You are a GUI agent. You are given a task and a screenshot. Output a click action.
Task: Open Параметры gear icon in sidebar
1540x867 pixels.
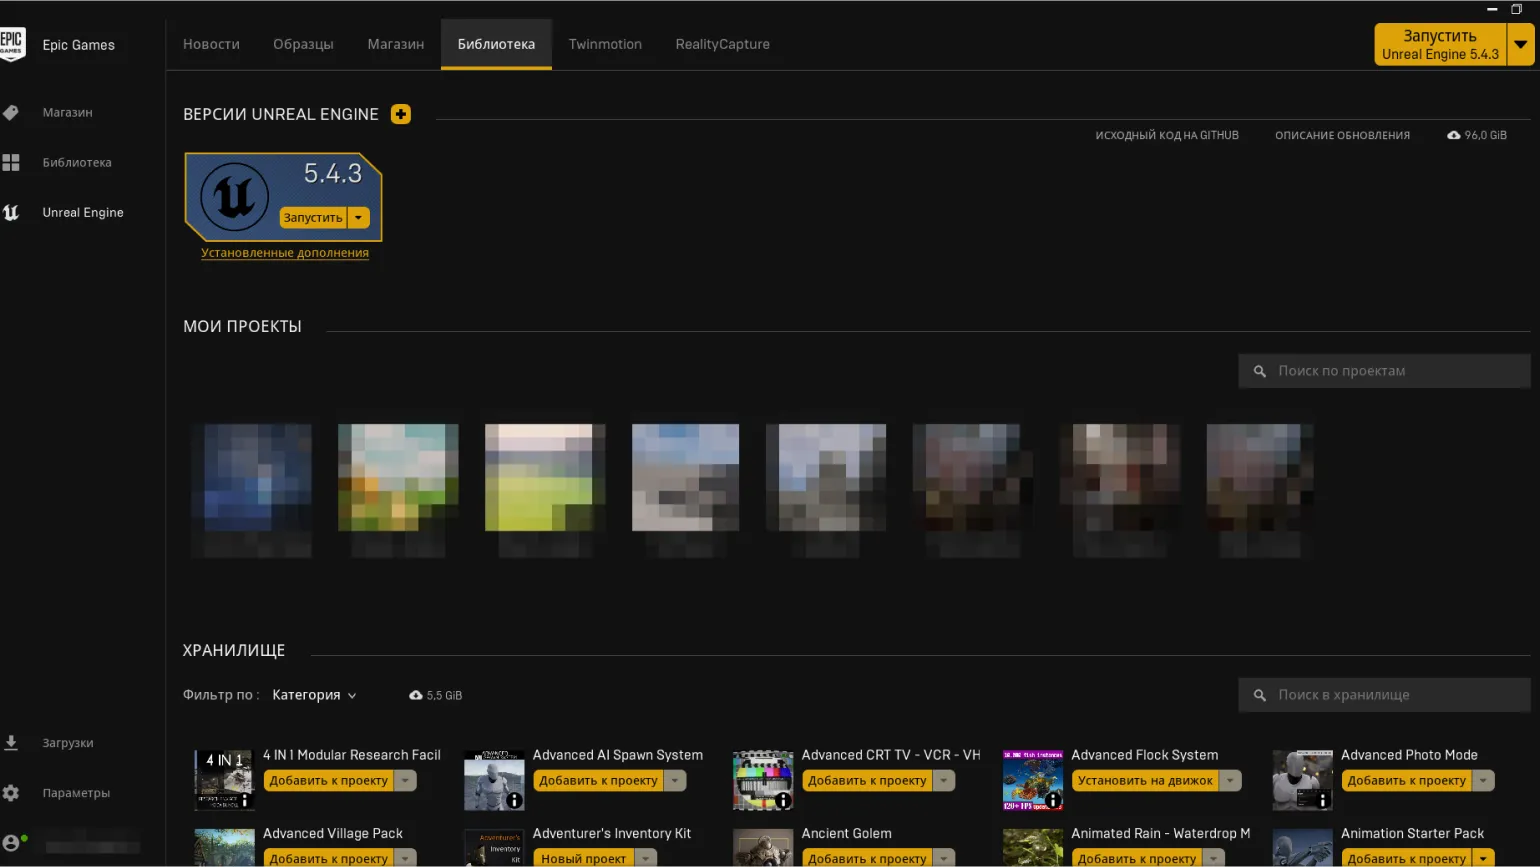tap(11, 793)
